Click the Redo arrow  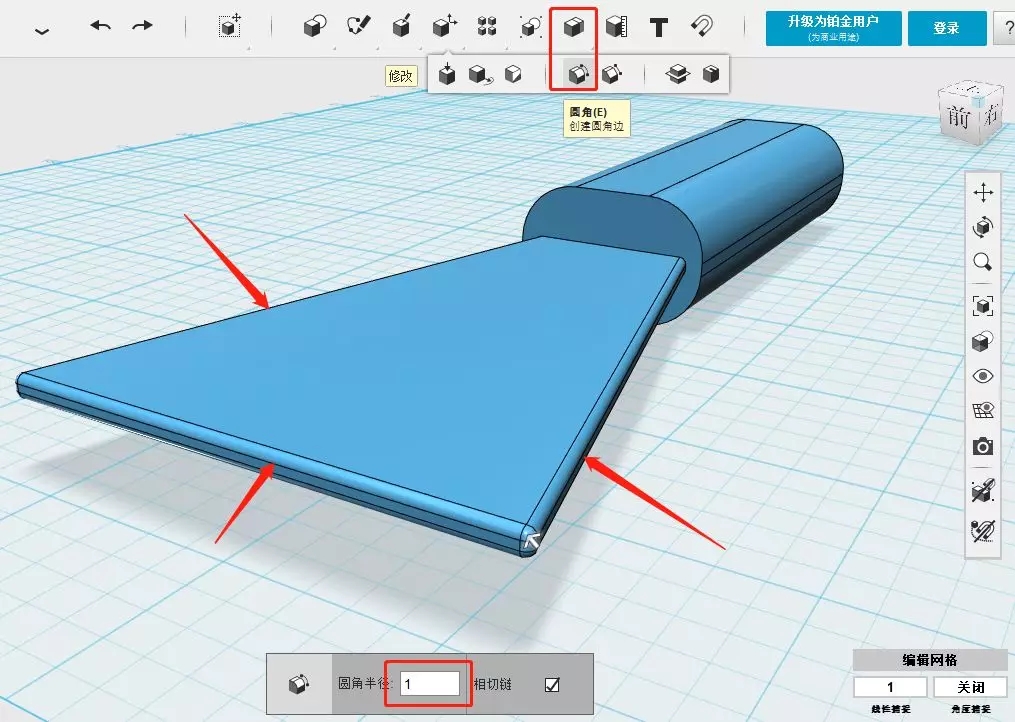click(143, 26)
